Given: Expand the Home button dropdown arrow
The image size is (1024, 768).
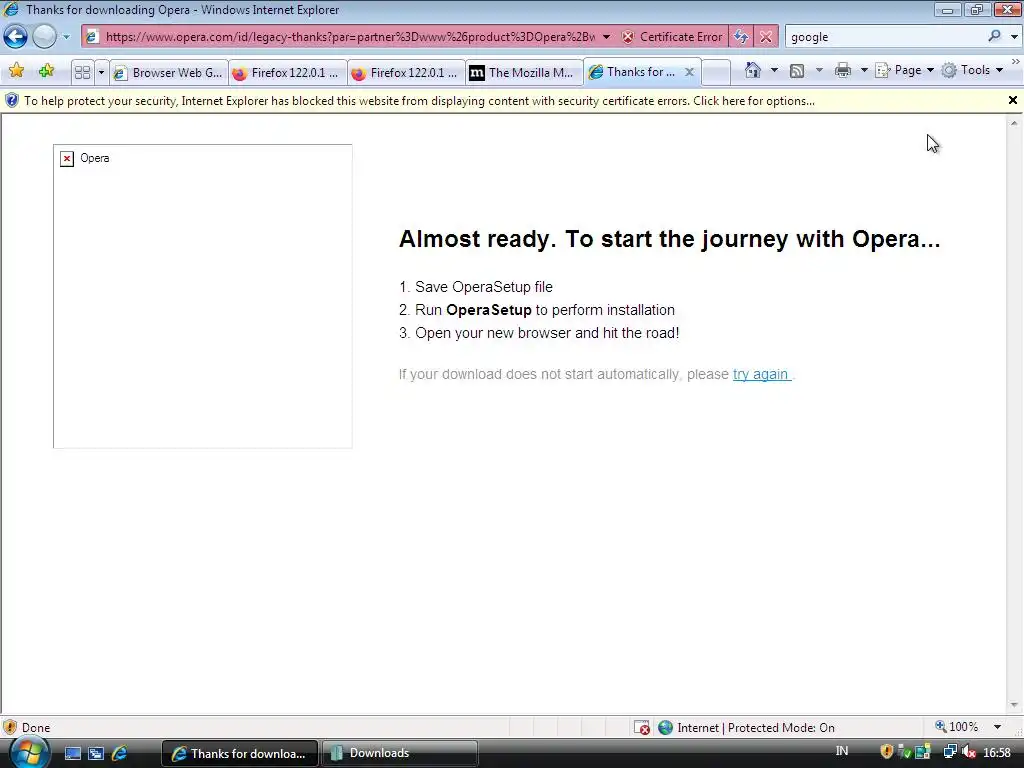Looking at the screenshot, I should (775, 70).
